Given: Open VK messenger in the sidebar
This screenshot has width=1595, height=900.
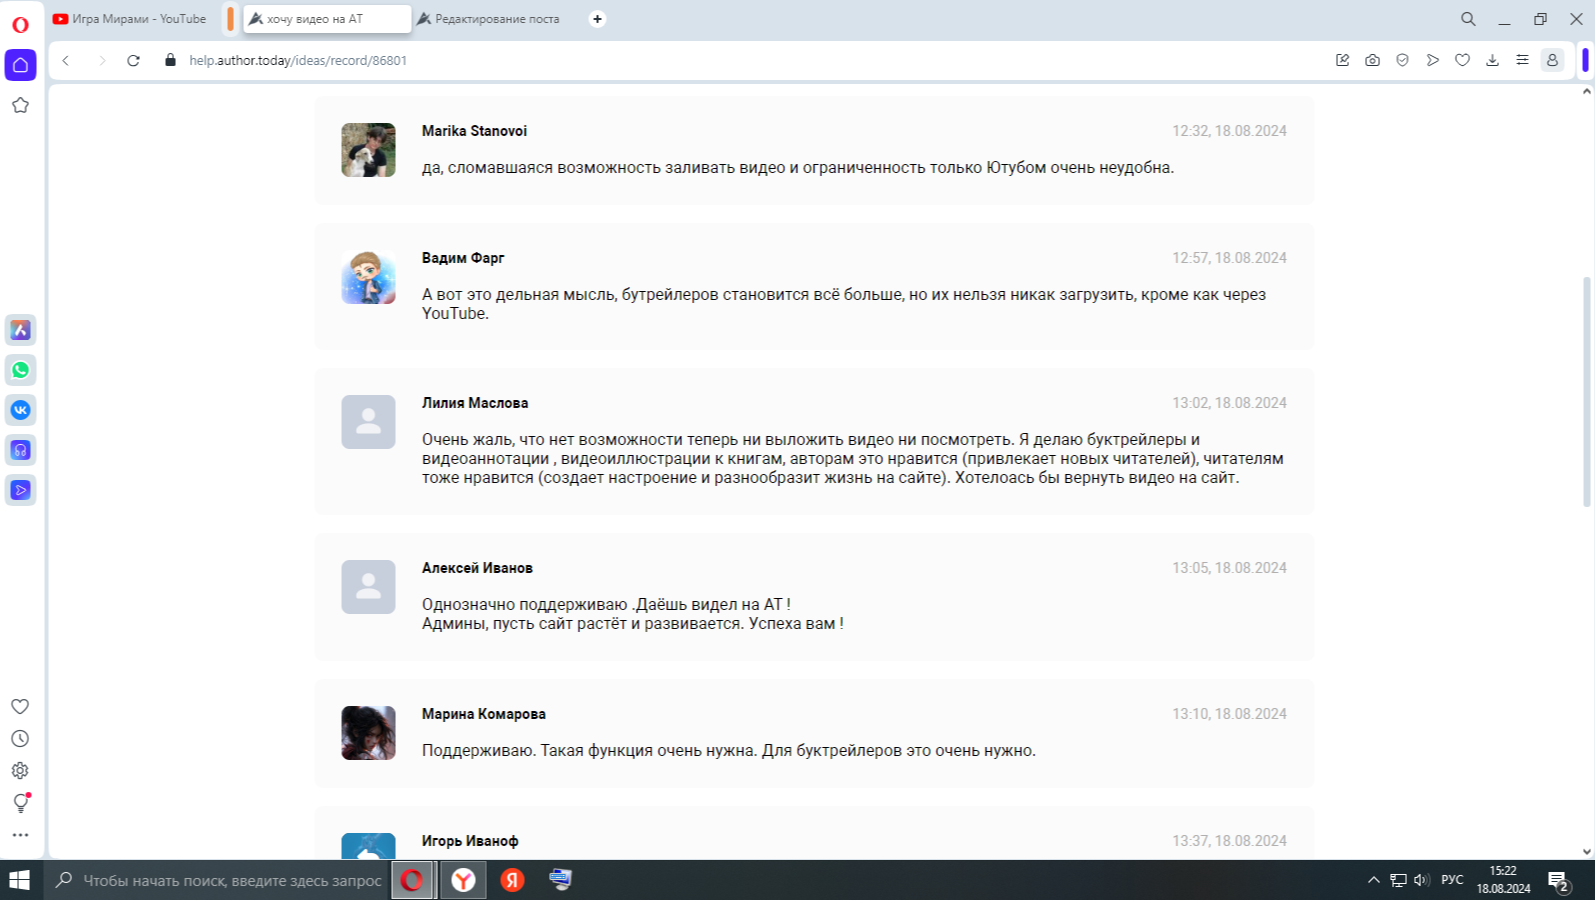Looking at the screenshot, I should 20,410.
